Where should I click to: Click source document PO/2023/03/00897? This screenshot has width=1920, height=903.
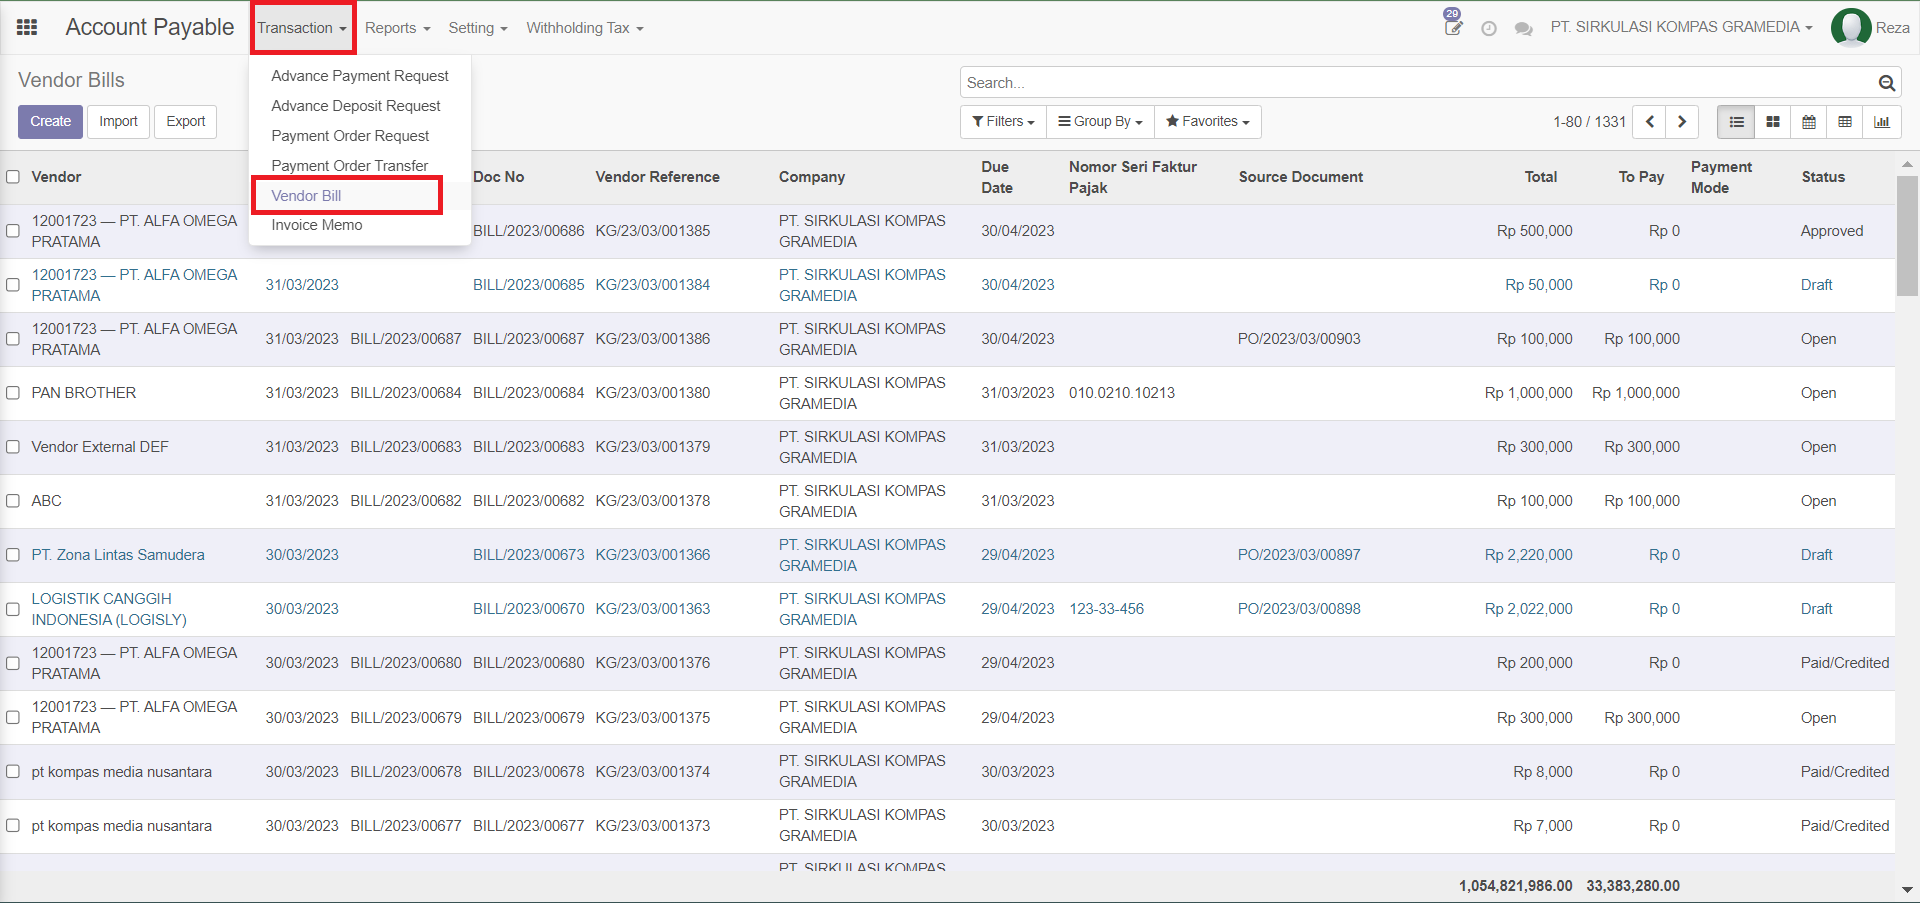(x=1299, y=555)
